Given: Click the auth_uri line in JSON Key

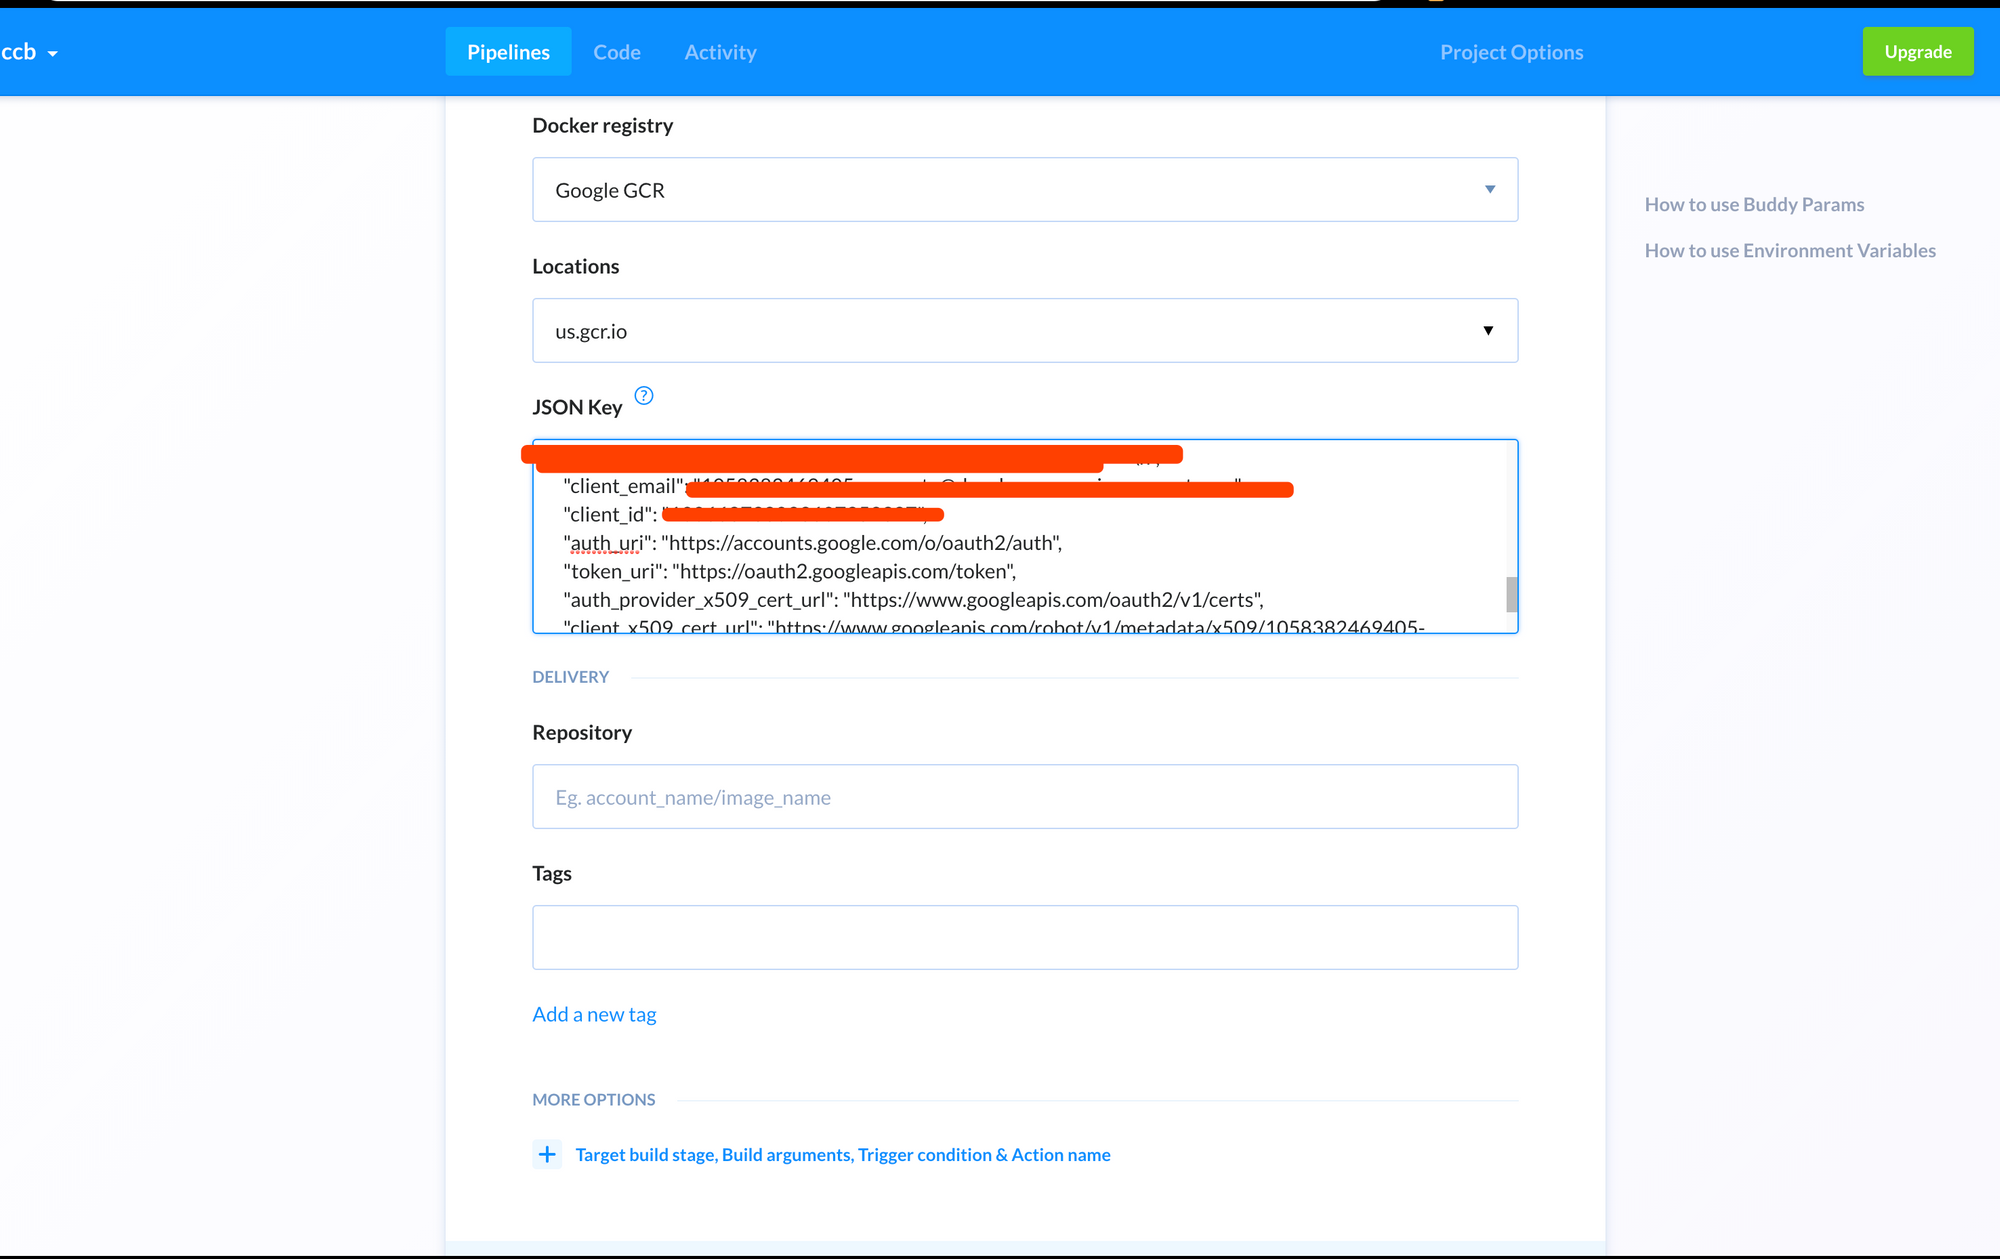Looking at the screenshot, I should 812,543.
